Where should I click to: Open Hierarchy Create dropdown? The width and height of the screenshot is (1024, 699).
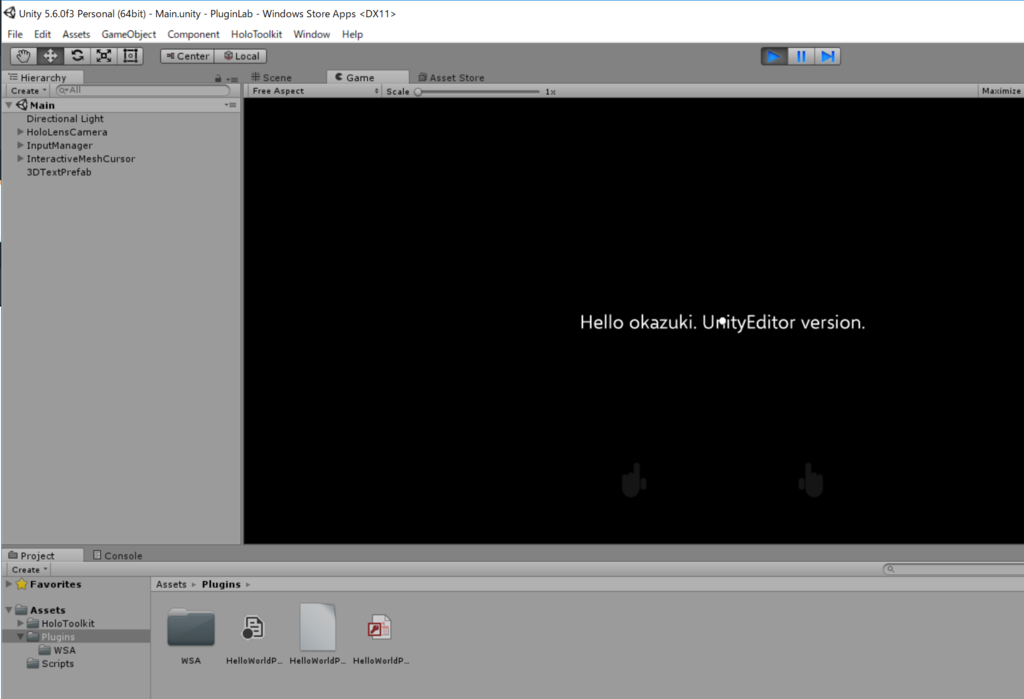28,91
